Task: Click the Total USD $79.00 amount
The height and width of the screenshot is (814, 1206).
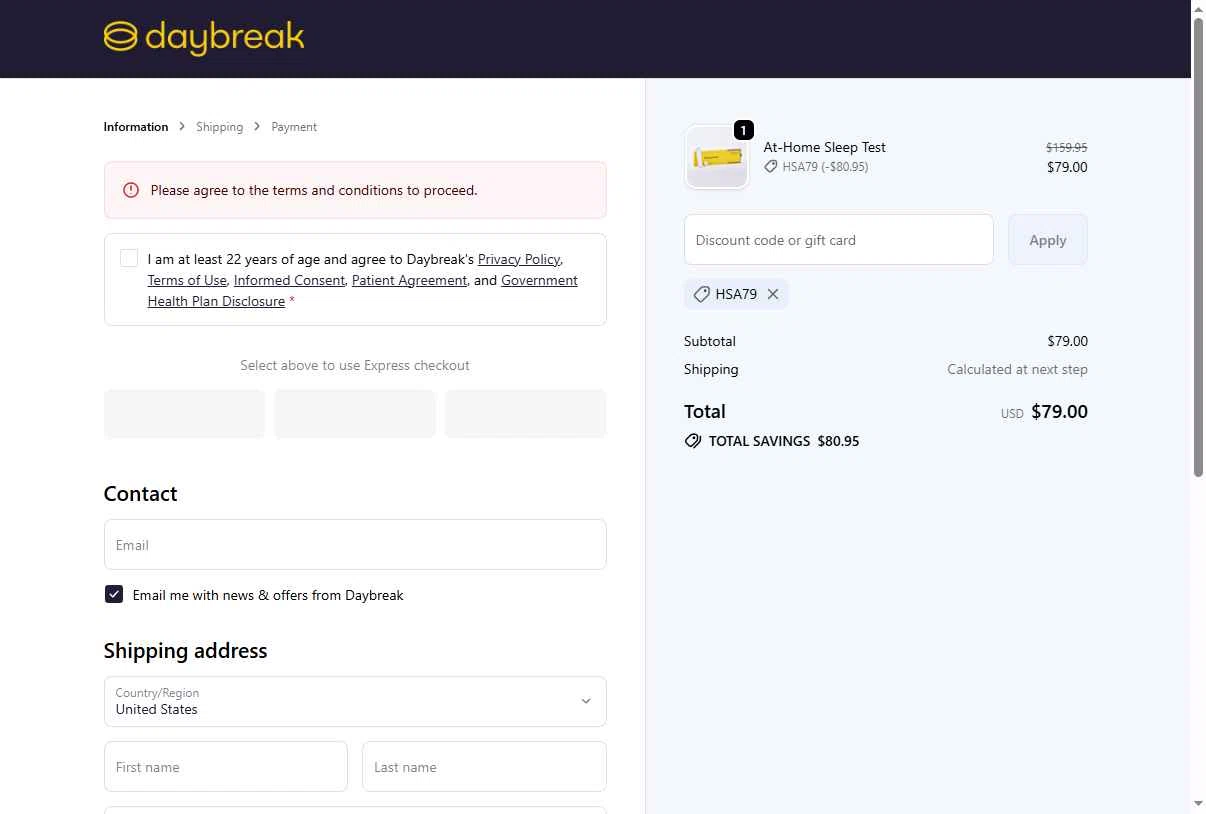Action: (1044, 412)
